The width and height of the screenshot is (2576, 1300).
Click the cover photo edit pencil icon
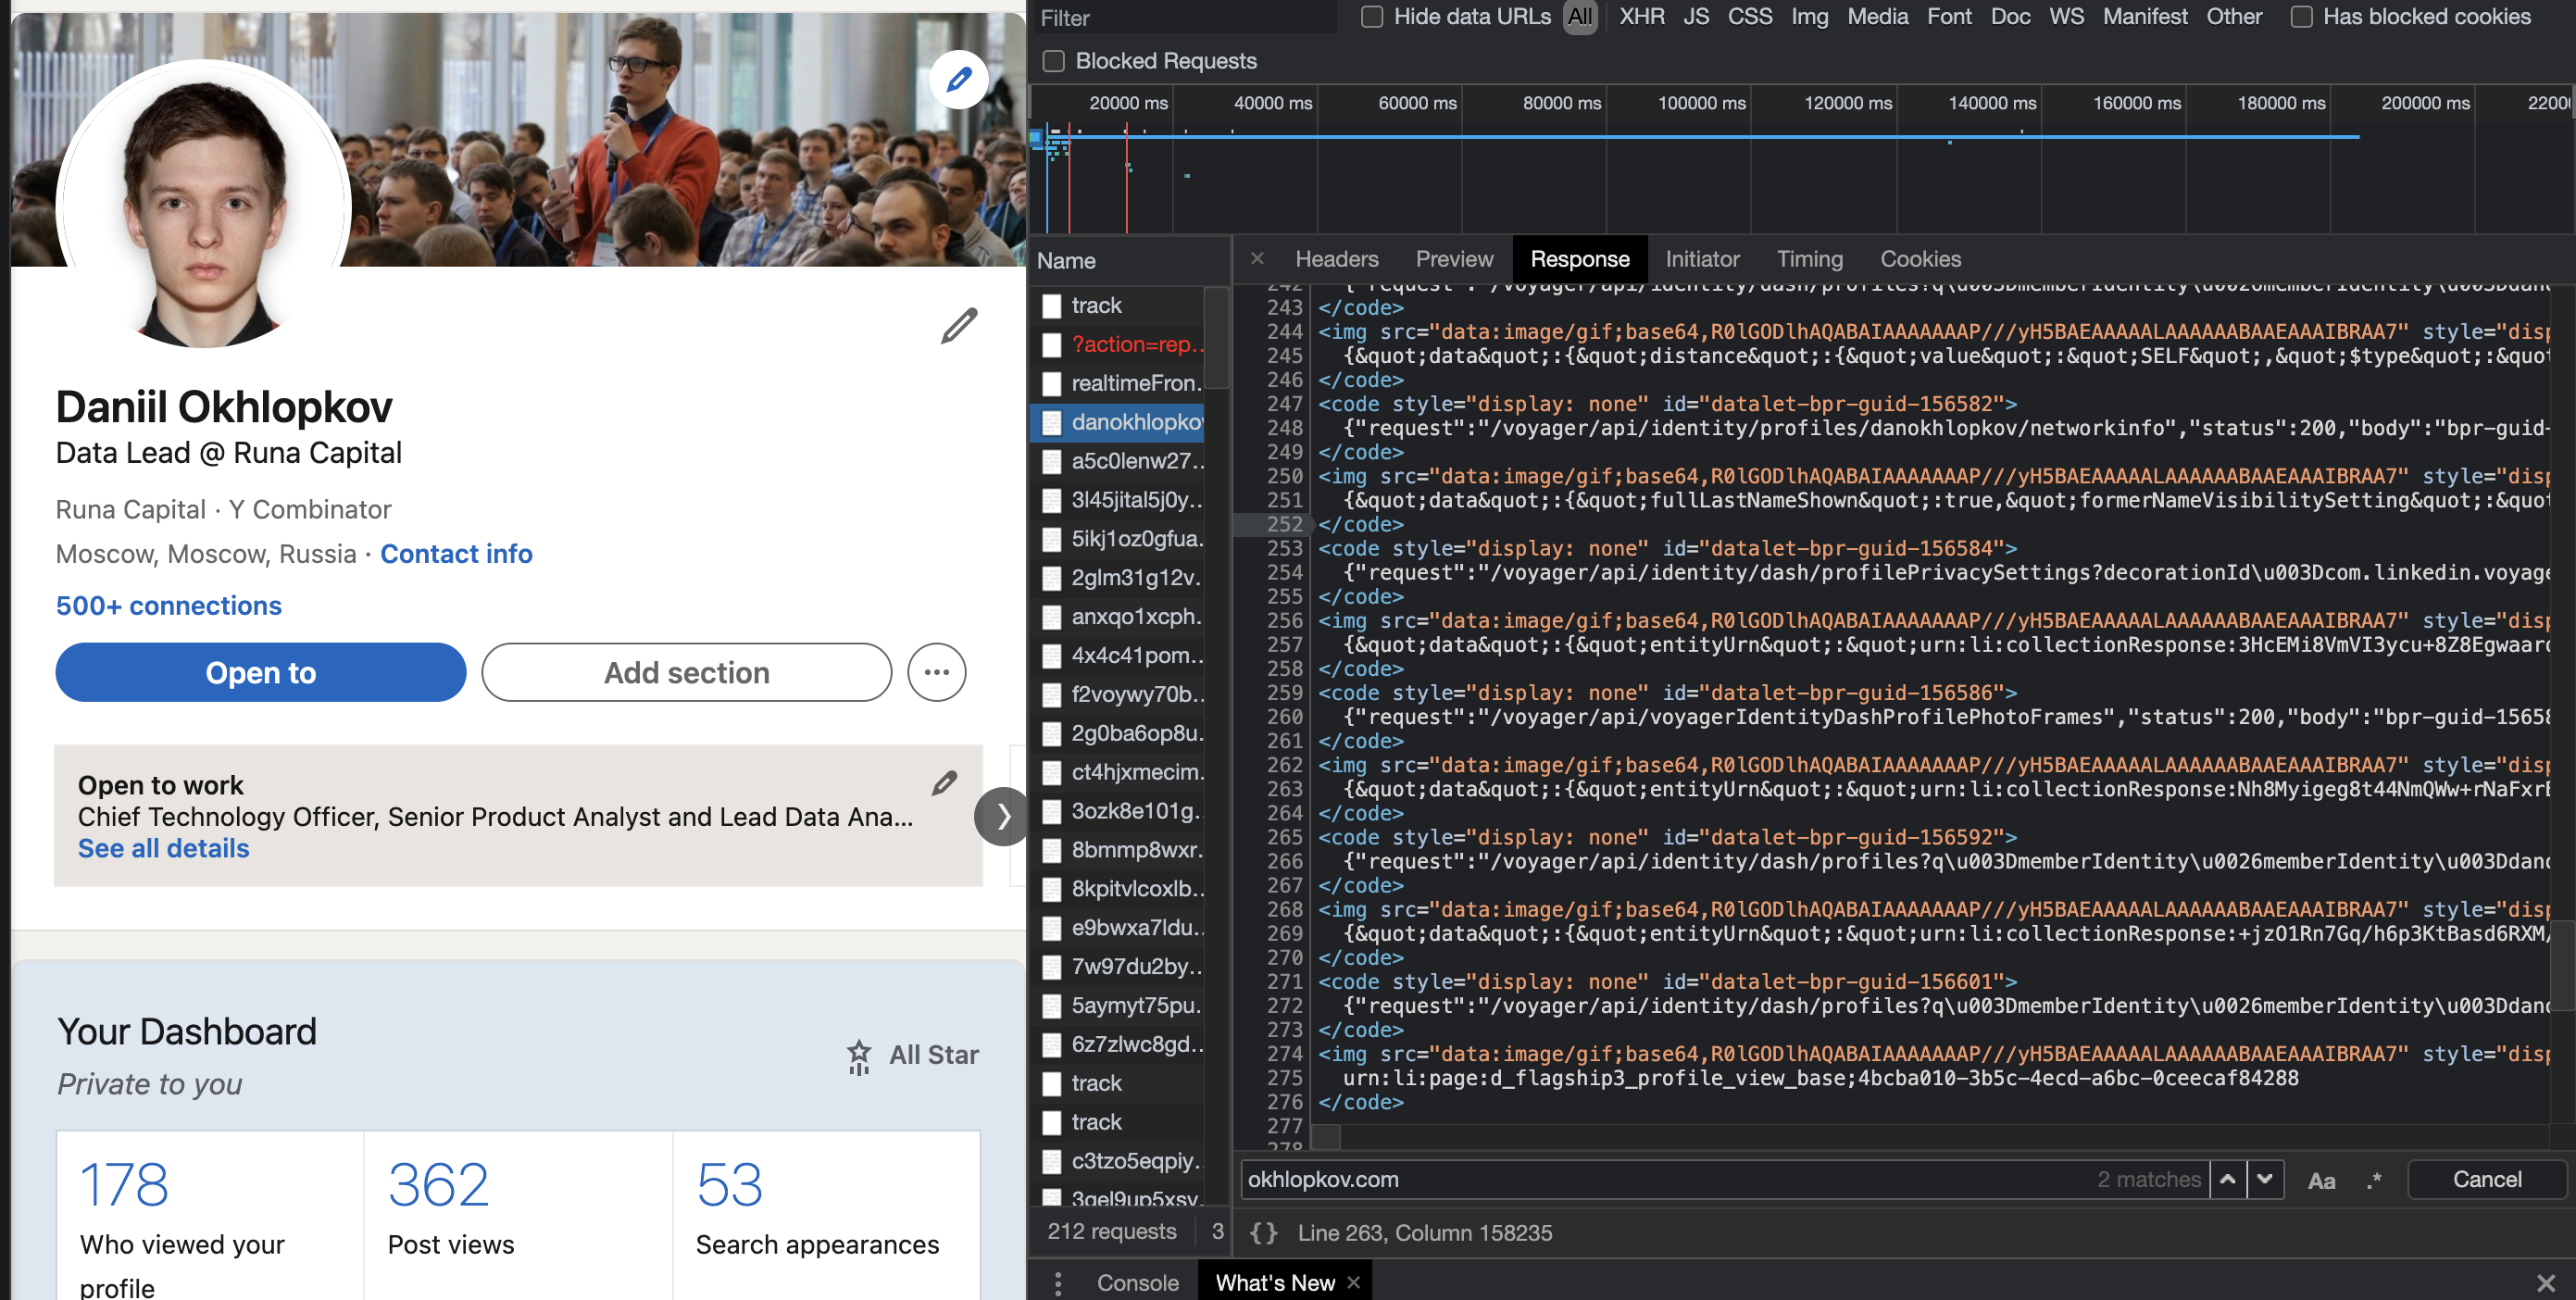coord(958,80)
